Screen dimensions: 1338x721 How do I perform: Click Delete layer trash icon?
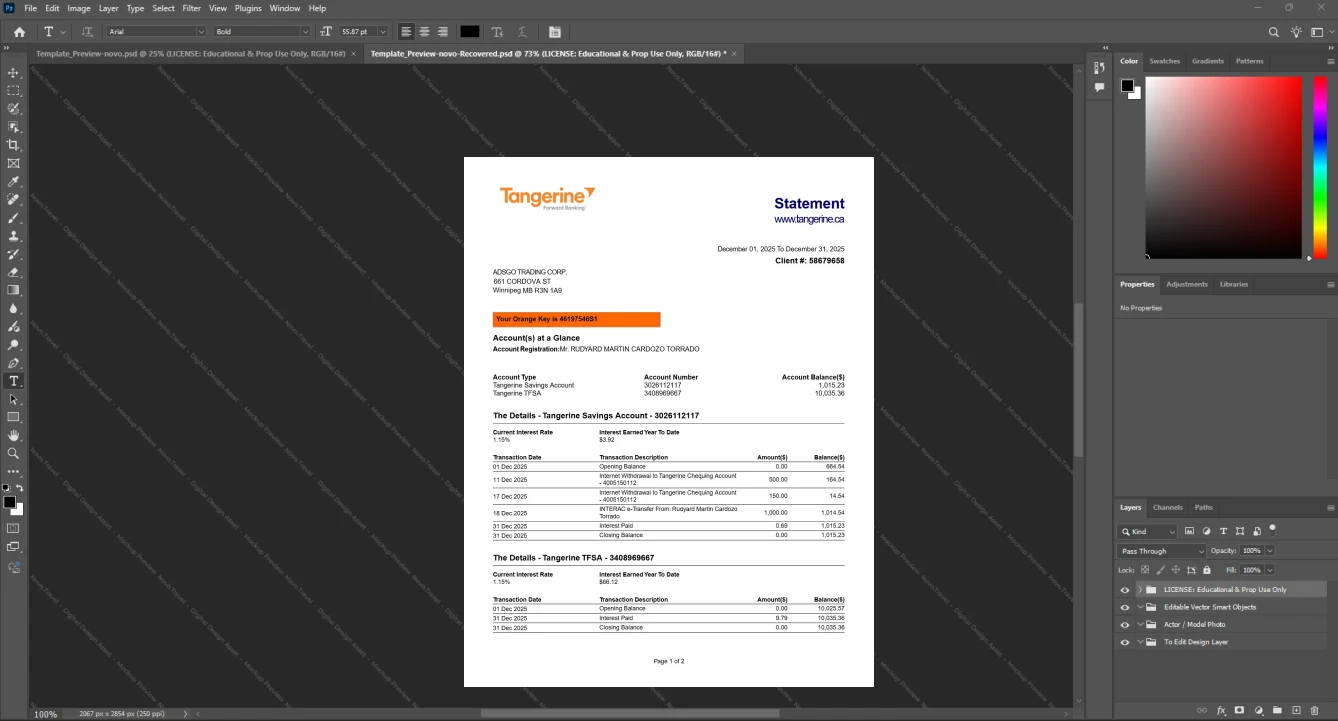coord(1314,710)
